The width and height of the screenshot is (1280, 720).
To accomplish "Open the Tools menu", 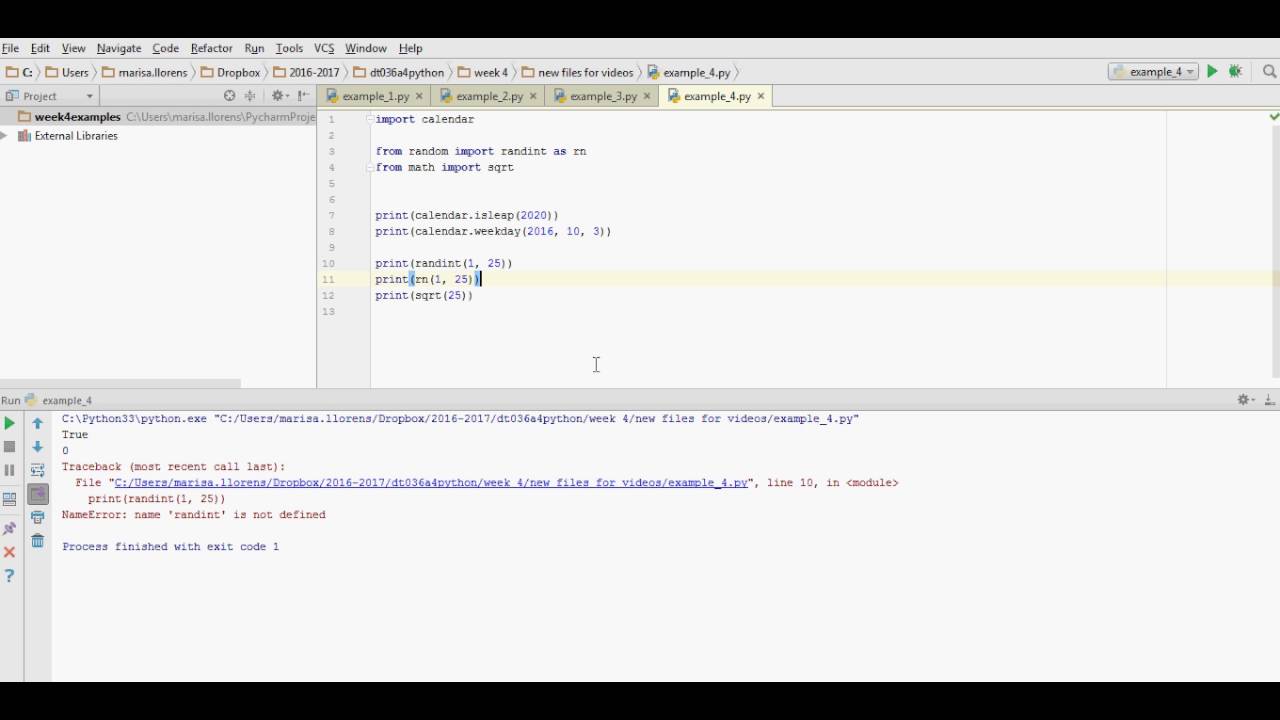I will [x=289, y=48].
